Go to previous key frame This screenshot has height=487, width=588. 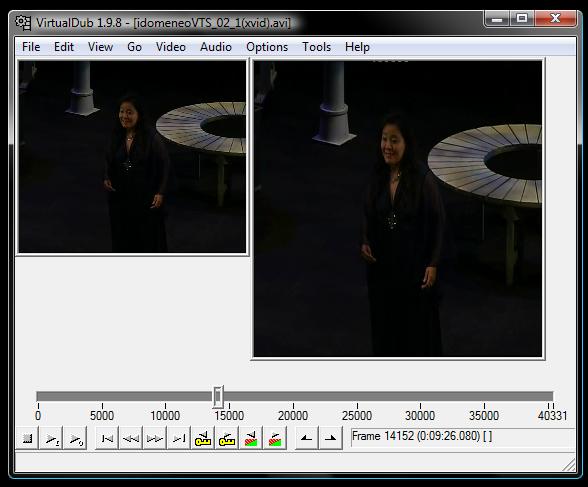pyautogui.click(x=203, y=438)
